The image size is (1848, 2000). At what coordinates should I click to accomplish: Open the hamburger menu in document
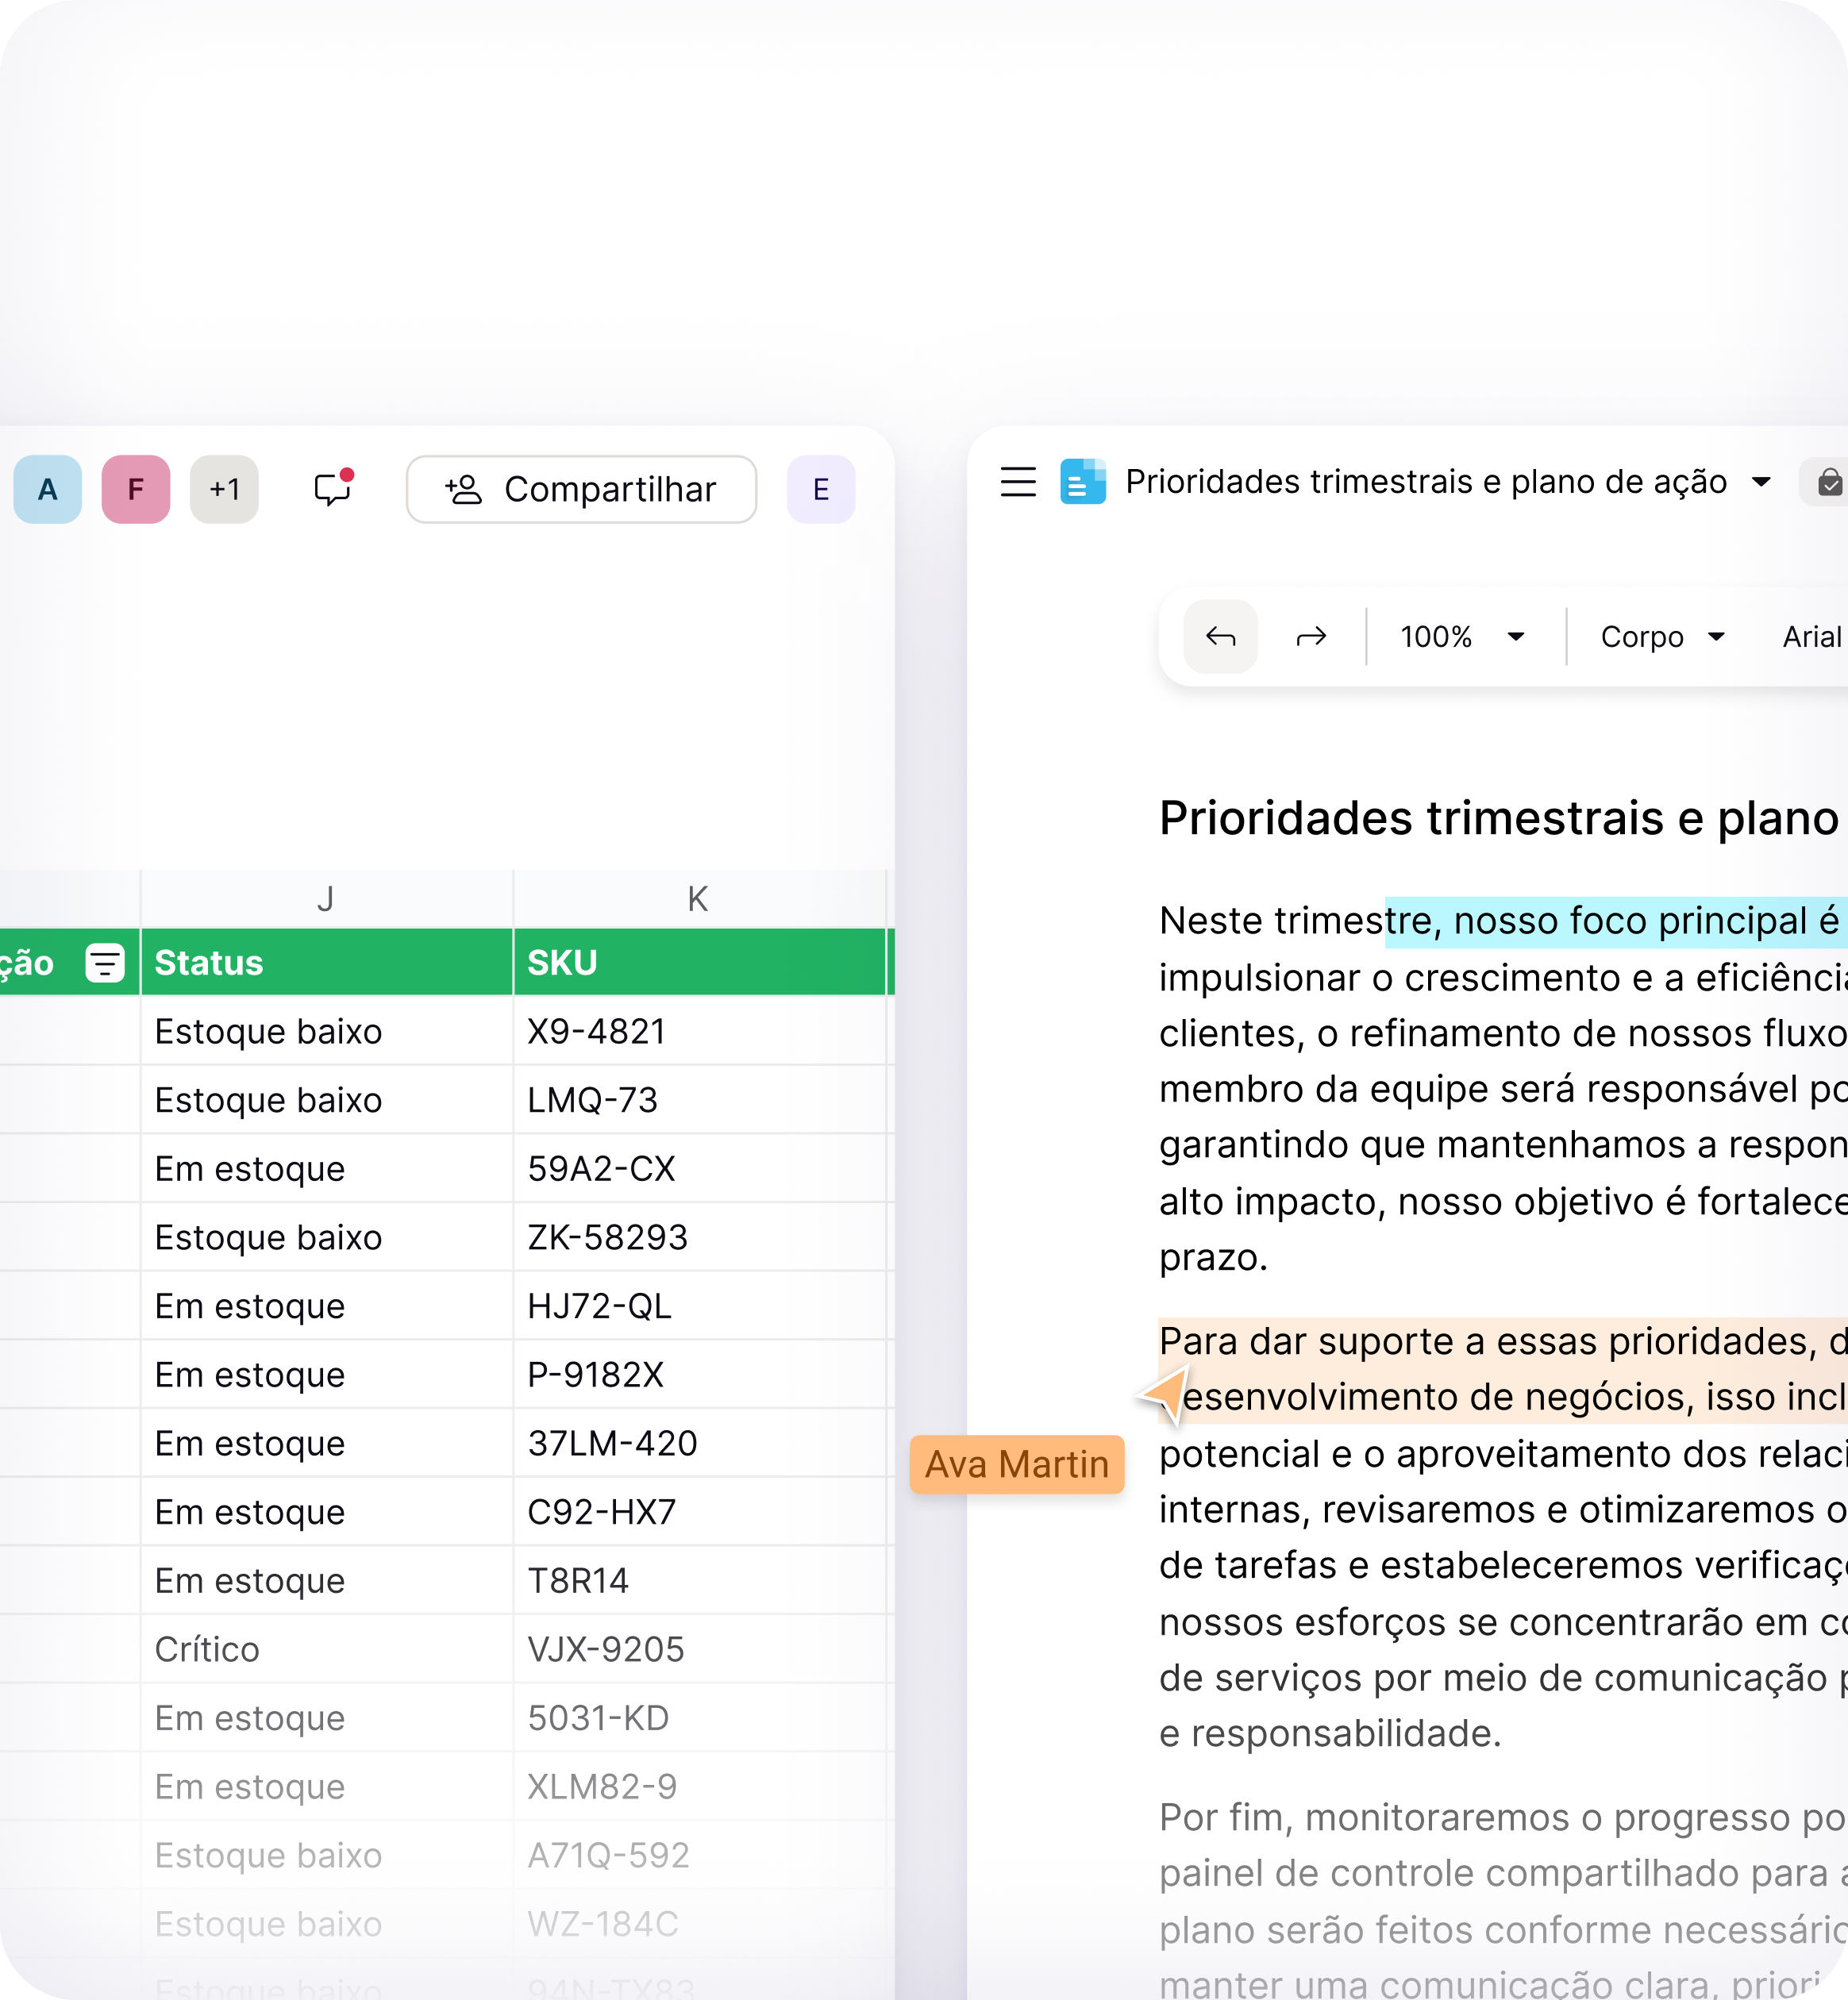coord(1018,482)
